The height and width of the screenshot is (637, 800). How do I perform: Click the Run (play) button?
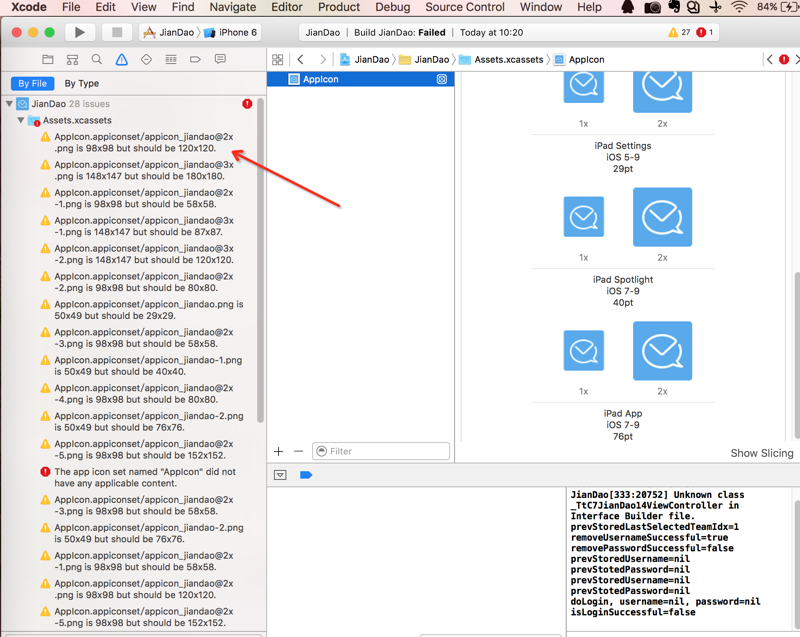click(x=80, y=32)
